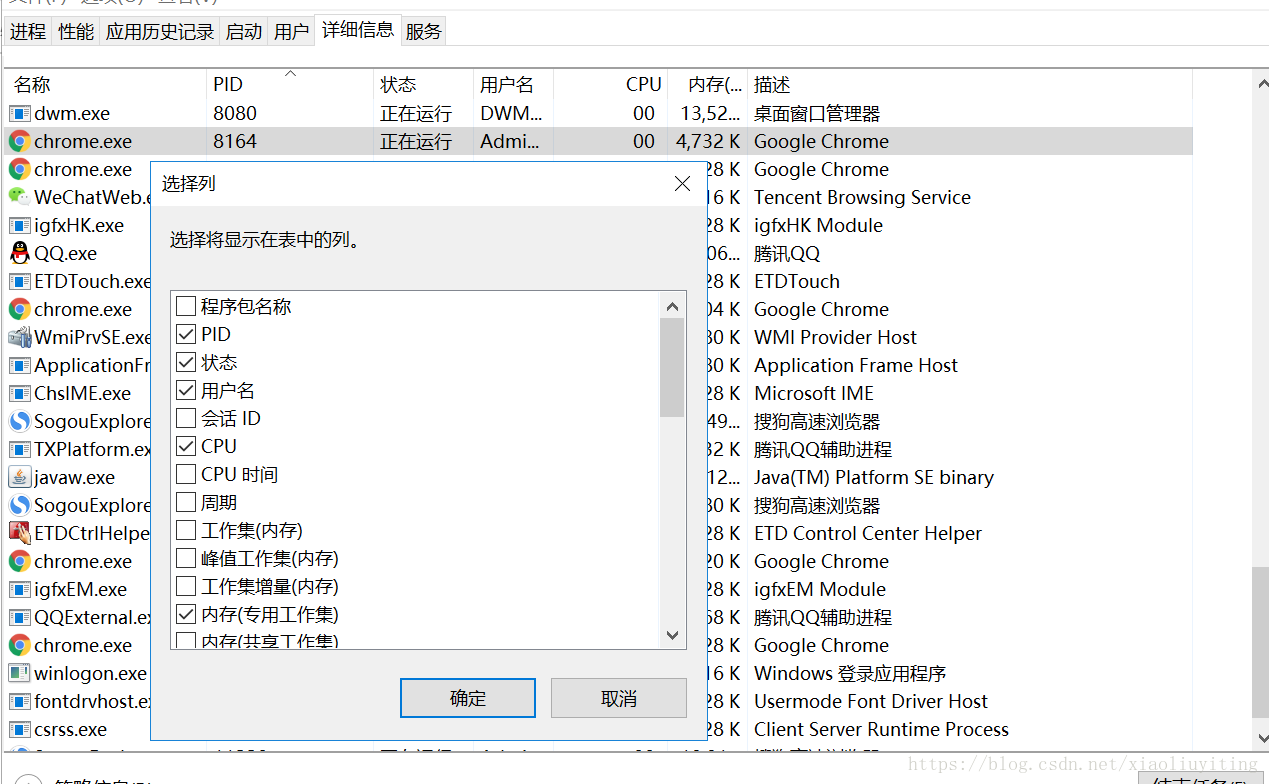Enable the 会话 ID column checkbox
Viewport: 1269px width, 784px height.
click(x=186, y=418)
